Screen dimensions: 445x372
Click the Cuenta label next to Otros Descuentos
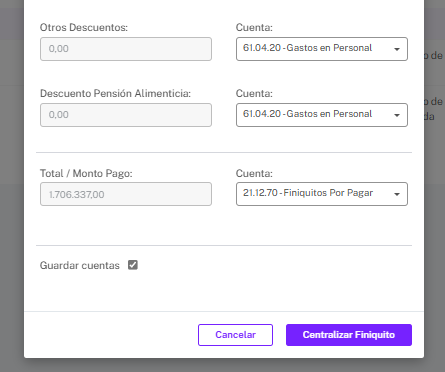[254, 27]
